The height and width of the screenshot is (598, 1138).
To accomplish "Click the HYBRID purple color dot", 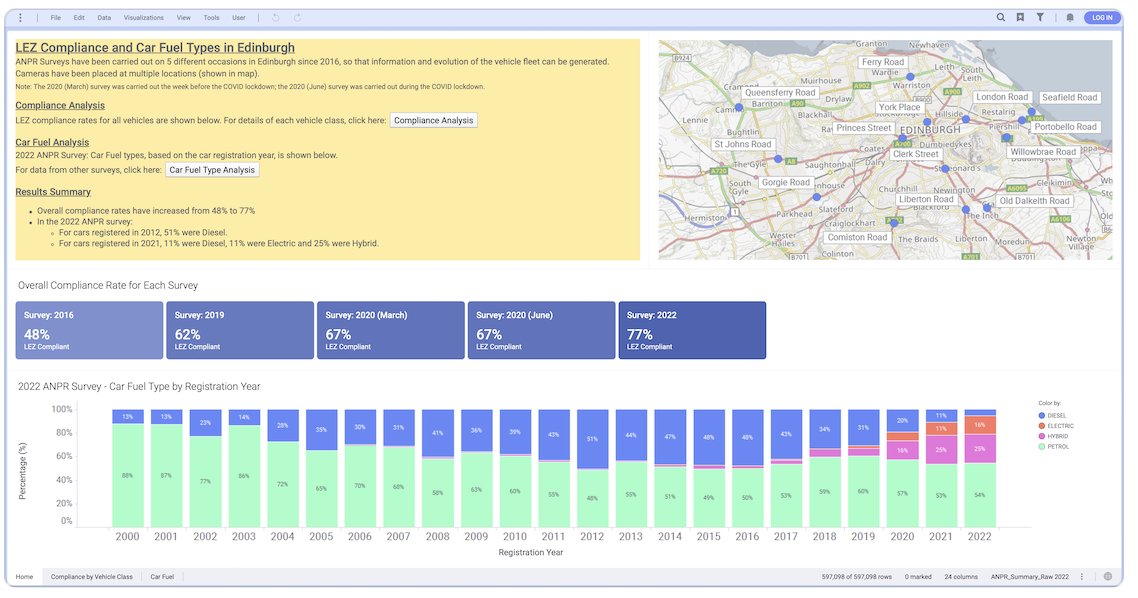I will 1041,436.
